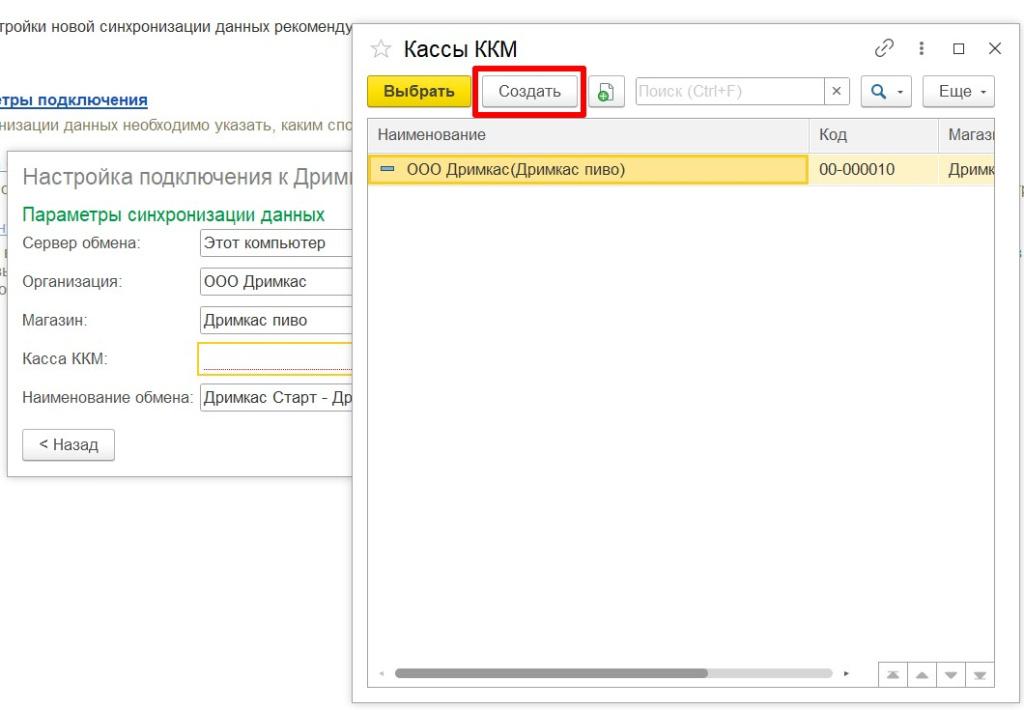Jump to list top with double-arrow icon
This screenshot has width=1024, height=710.
click(x=892, y=674)
